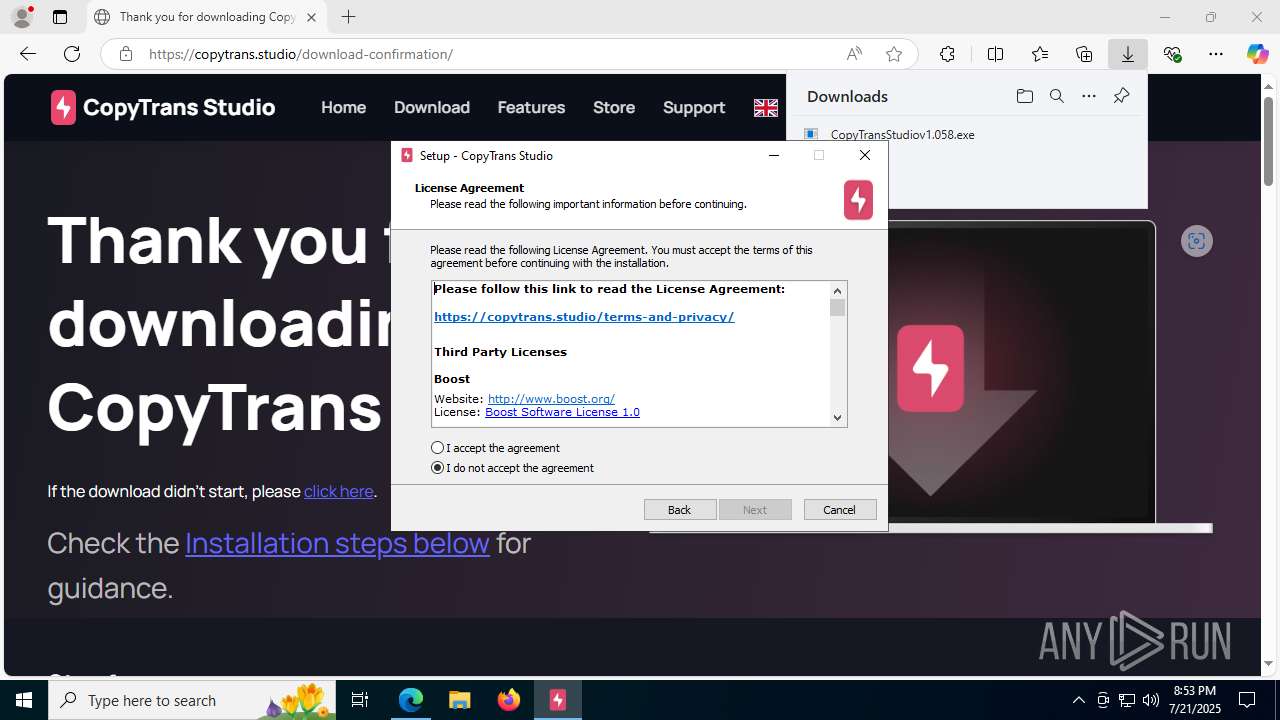Open Collections icon in toolbar
This screenshot has width=1280, height=720.
[x=1084, y=54]
